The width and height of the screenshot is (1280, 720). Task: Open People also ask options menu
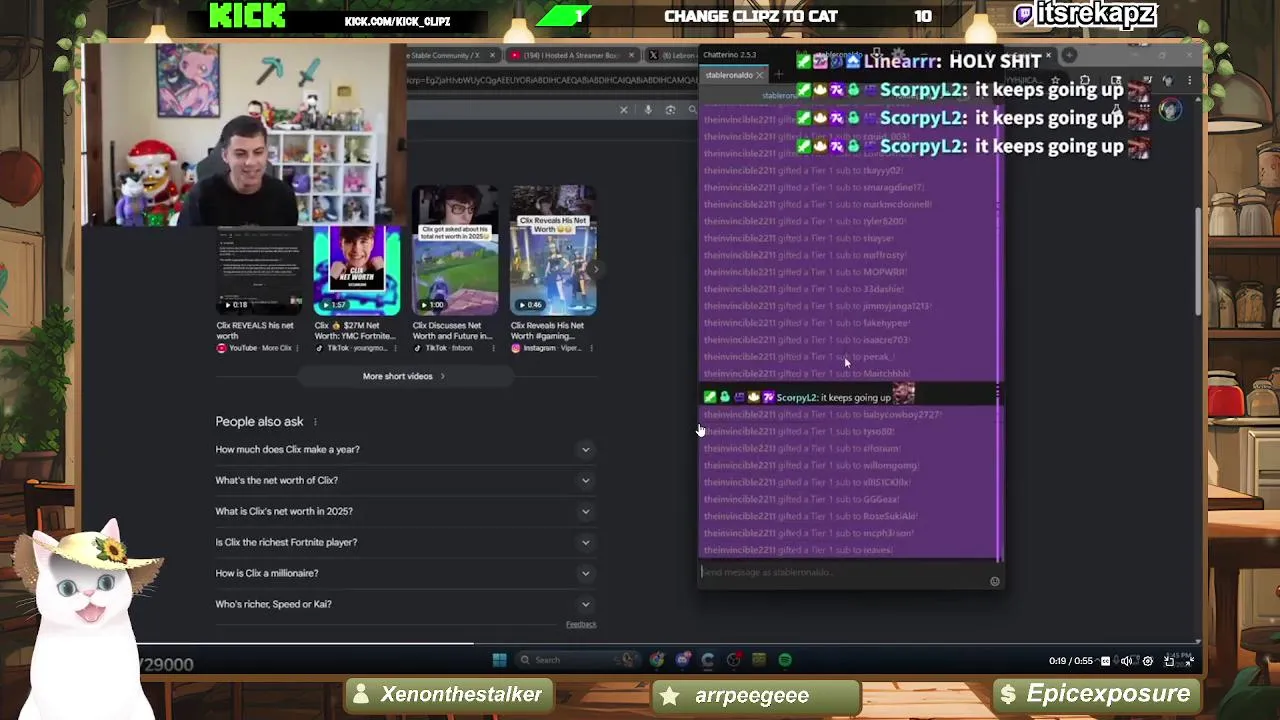coord(315,422)
